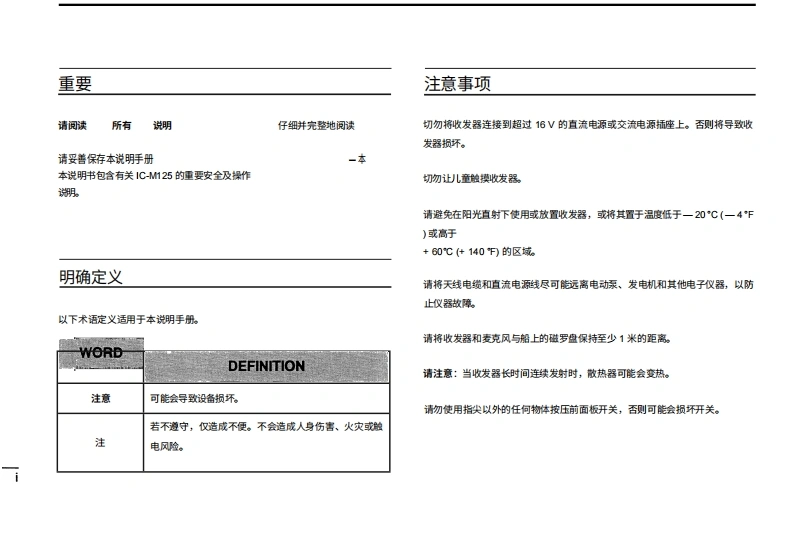The height and width of the screenshot is (550, 793).
Task: Click the bold 请阅读 text
Action: pyautogui.click(x=72, y=126)
